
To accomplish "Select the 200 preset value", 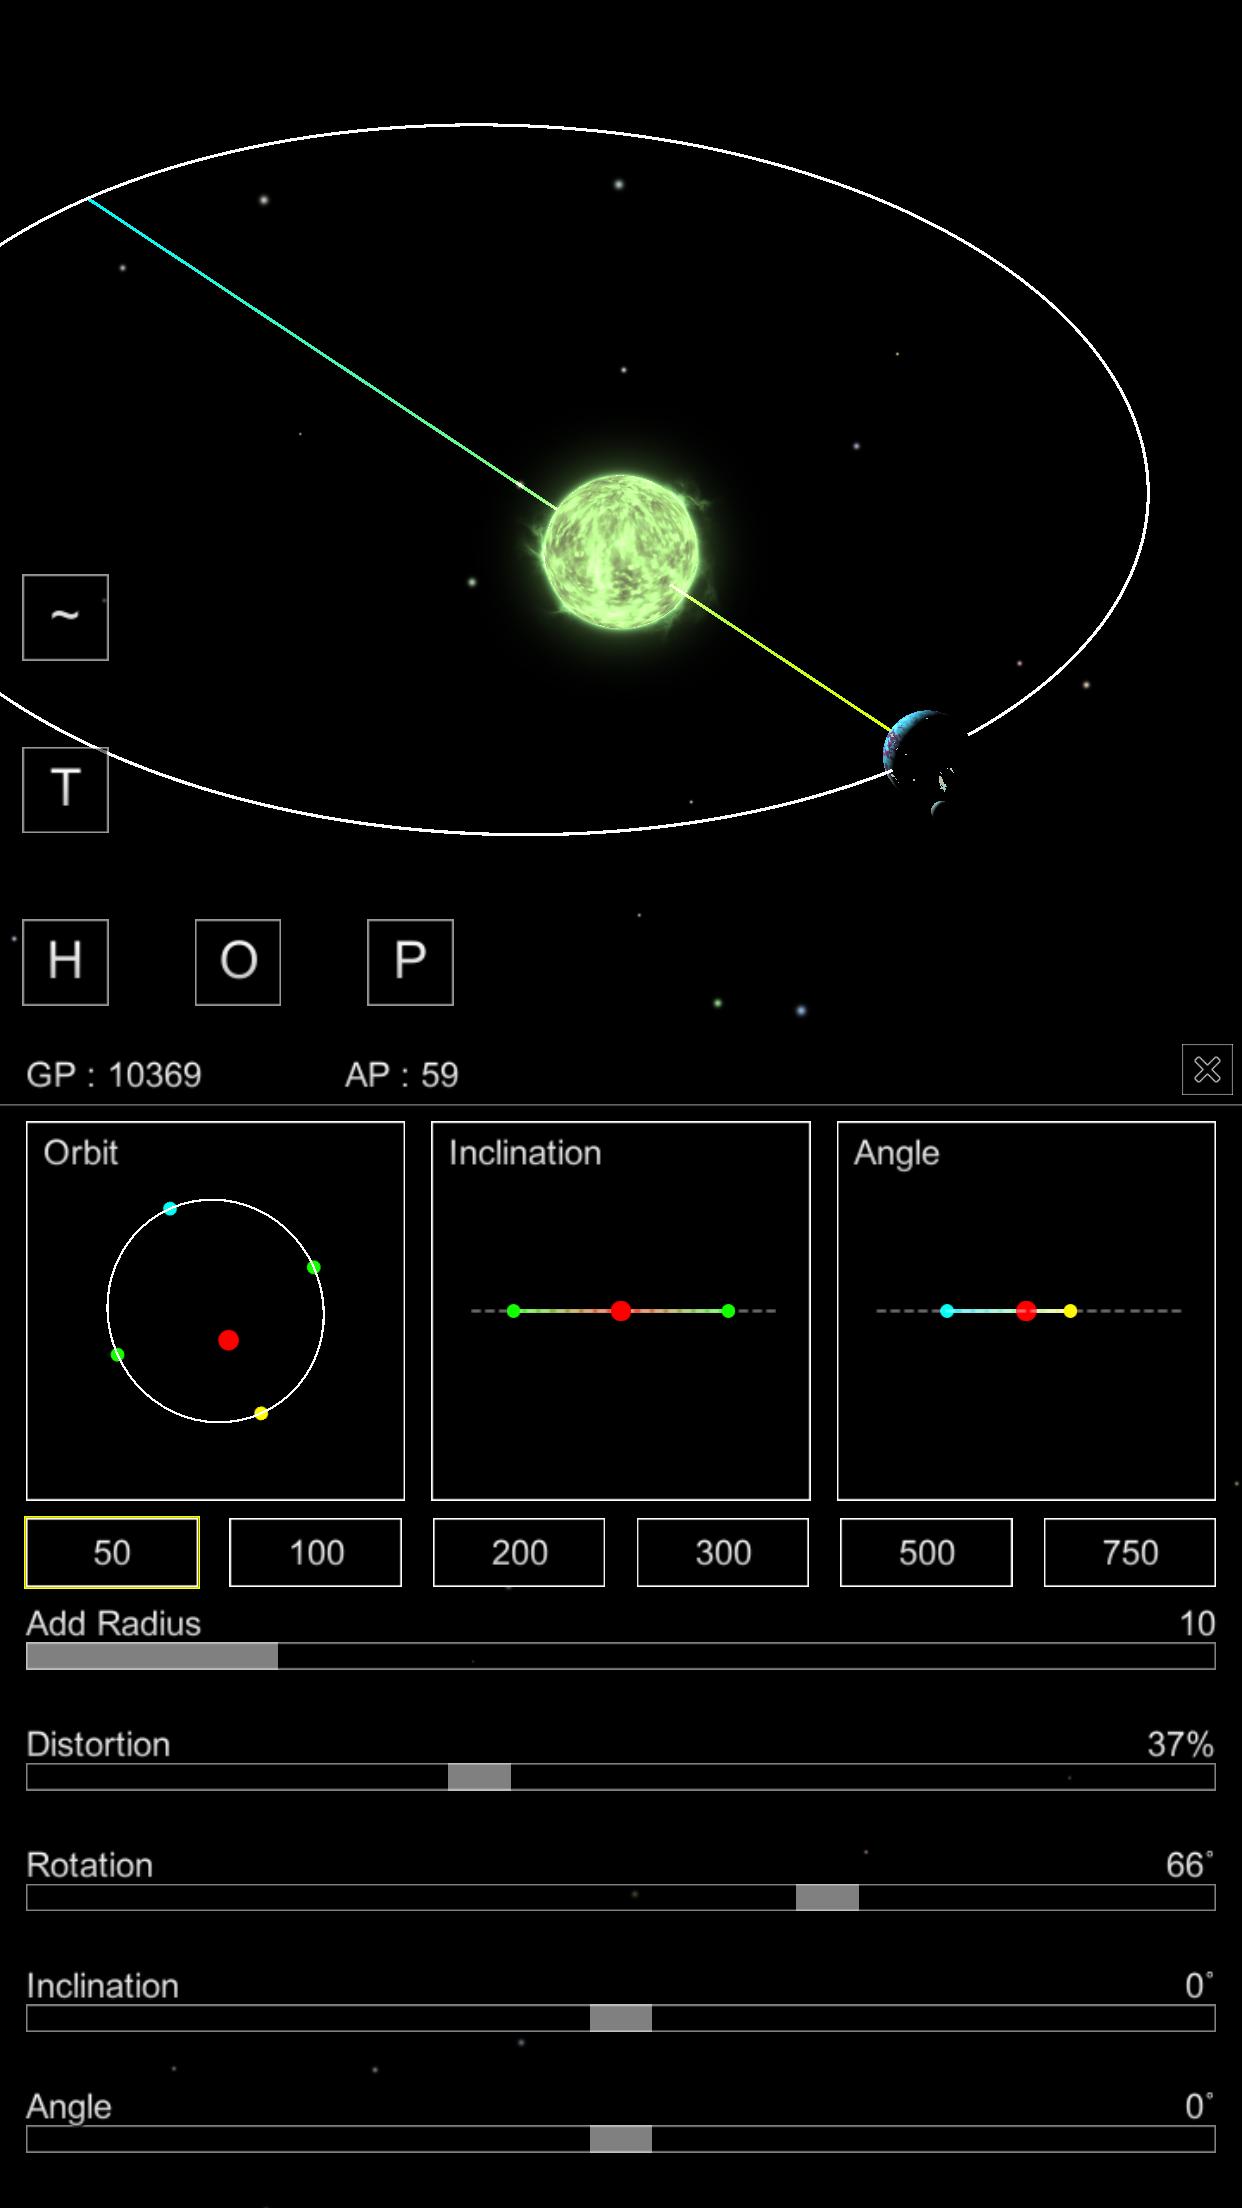I will pos(519,1552).
